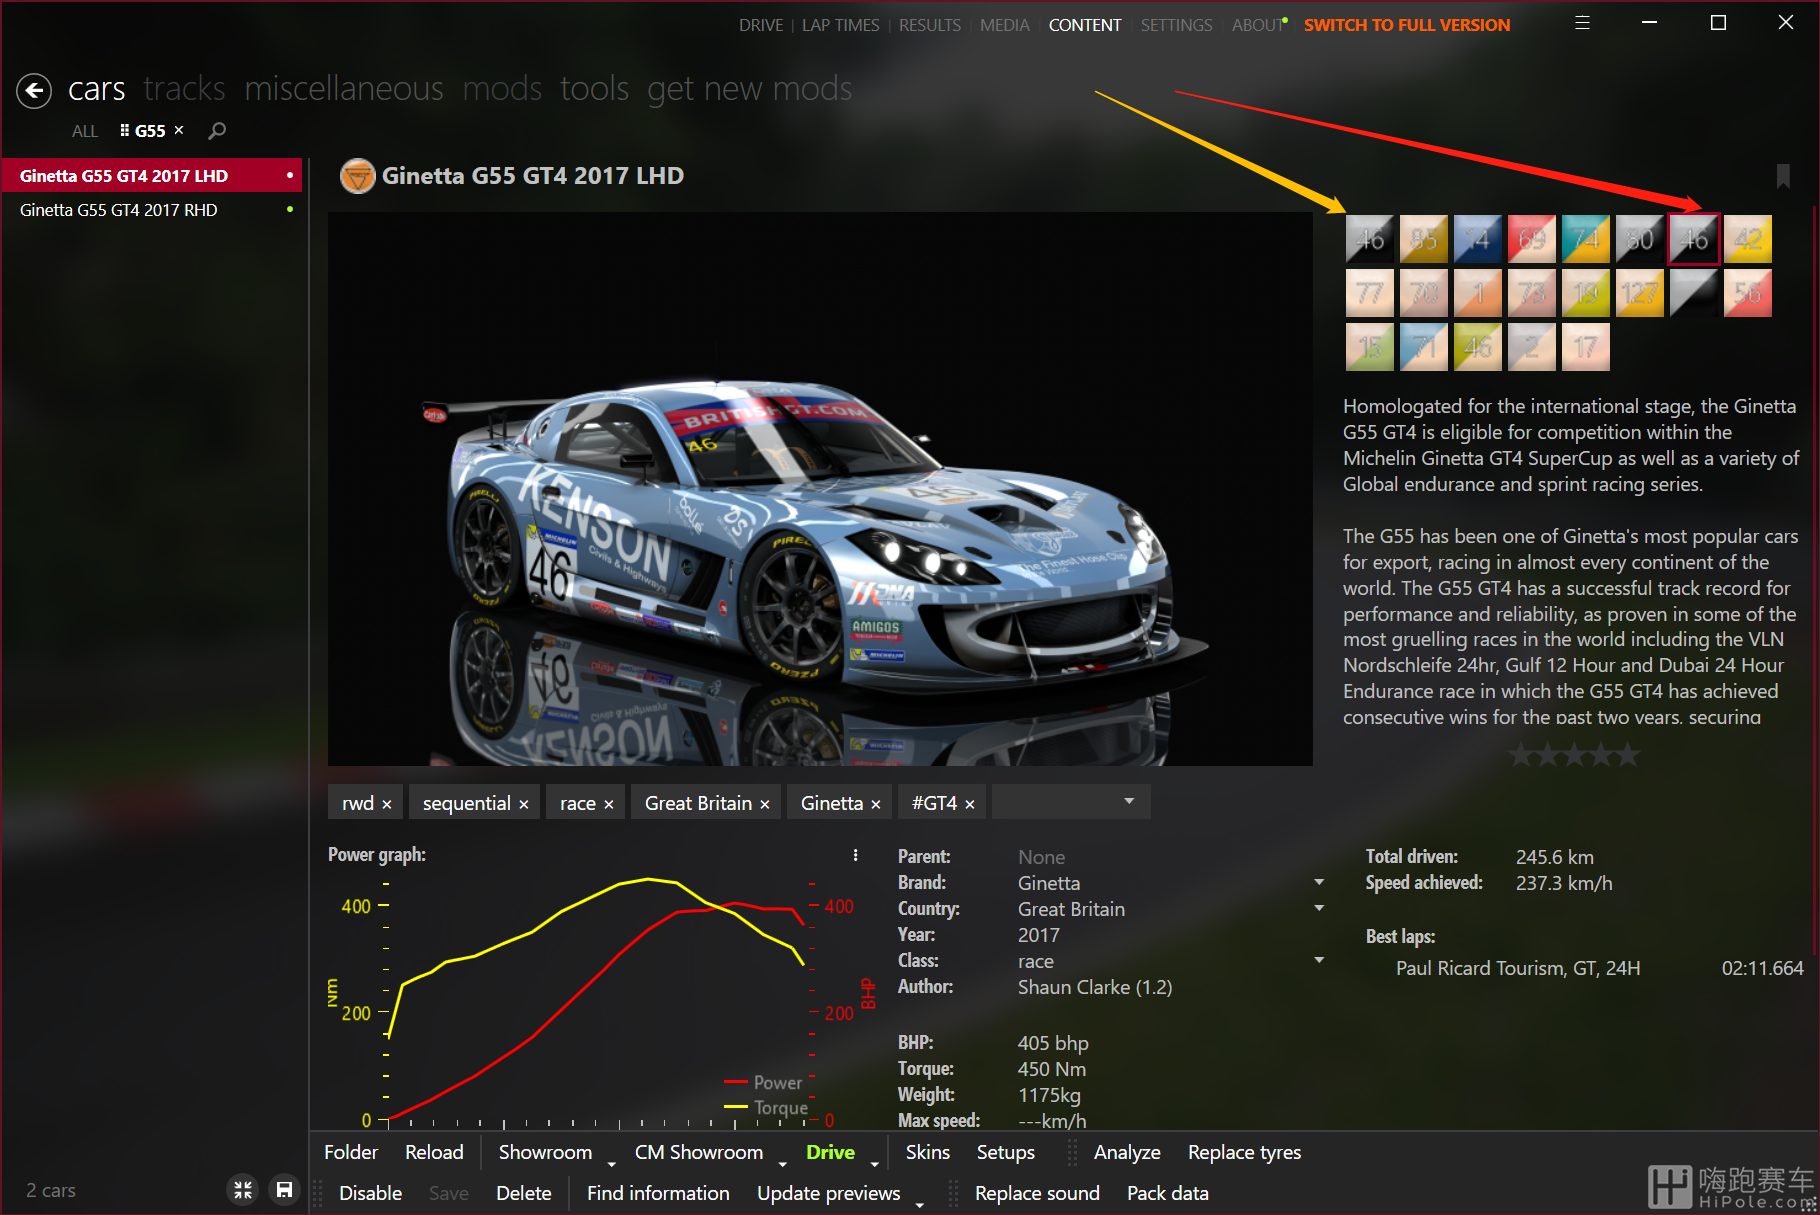This screenshot has height=1215, width=1820.
Task: Switch to the DRIVE top menu
Action: [761, 25]
